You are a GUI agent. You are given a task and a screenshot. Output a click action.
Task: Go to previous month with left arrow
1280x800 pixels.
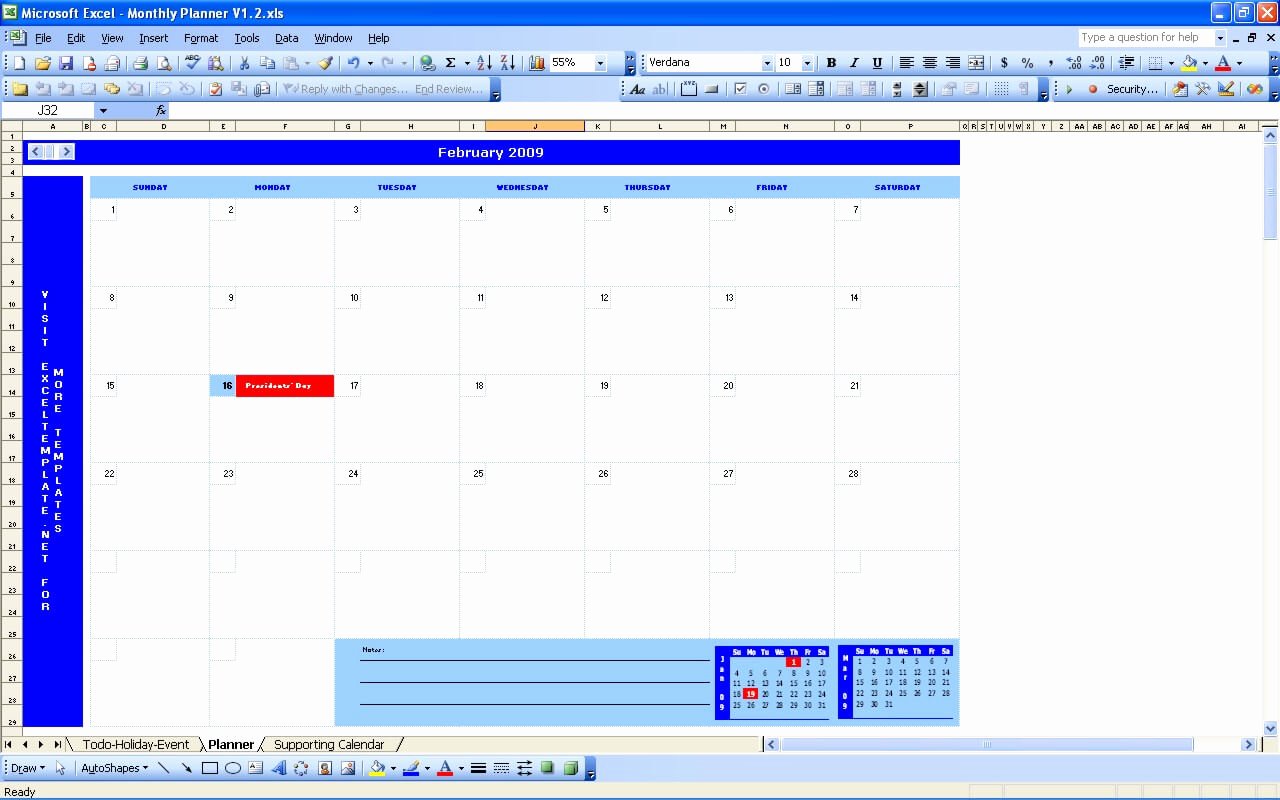tap(36, 152)
